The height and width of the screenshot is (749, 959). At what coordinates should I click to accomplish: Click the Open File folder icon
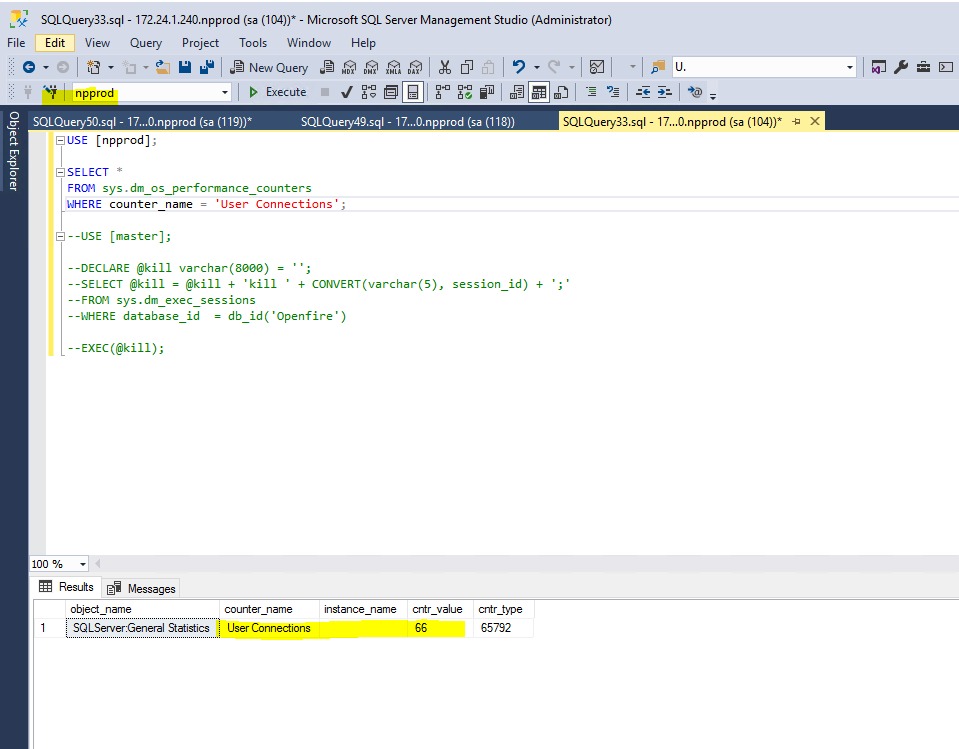(x=163, y=67)
